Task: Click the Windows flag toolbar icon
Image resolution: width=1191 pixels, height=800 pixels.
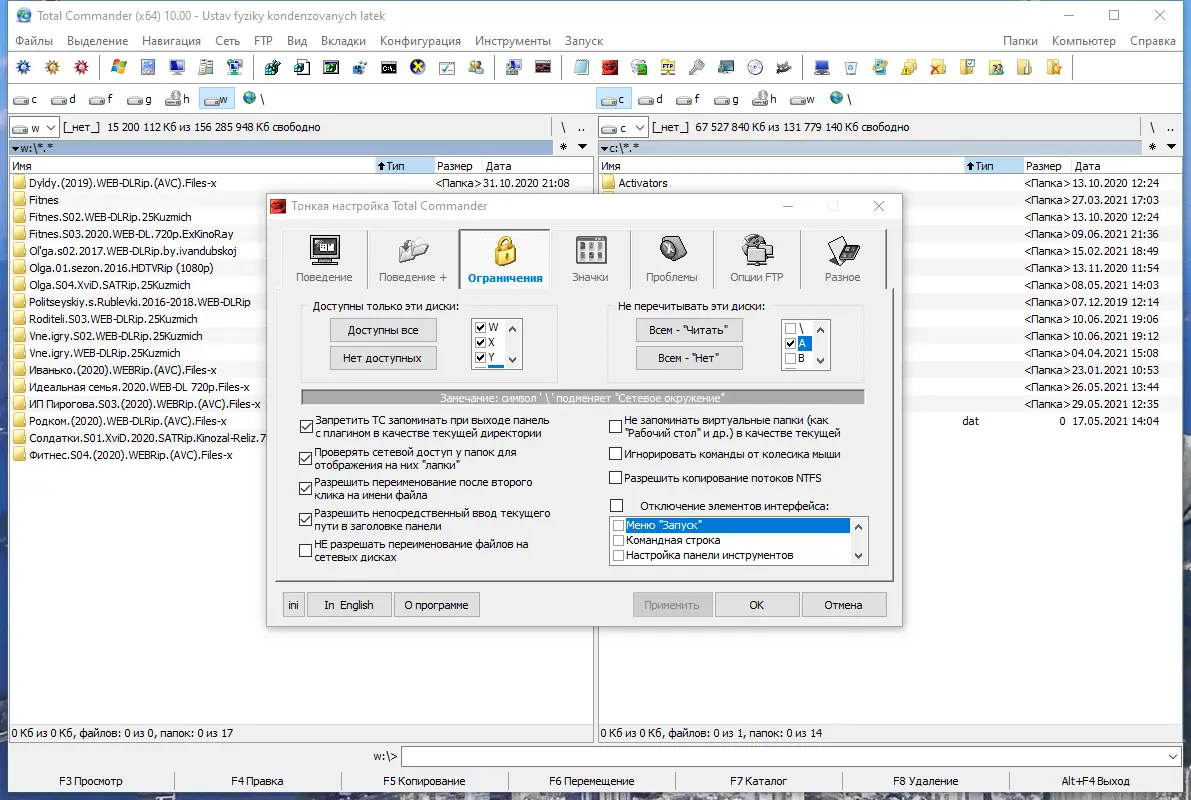Action: click(x=118, y=68)
